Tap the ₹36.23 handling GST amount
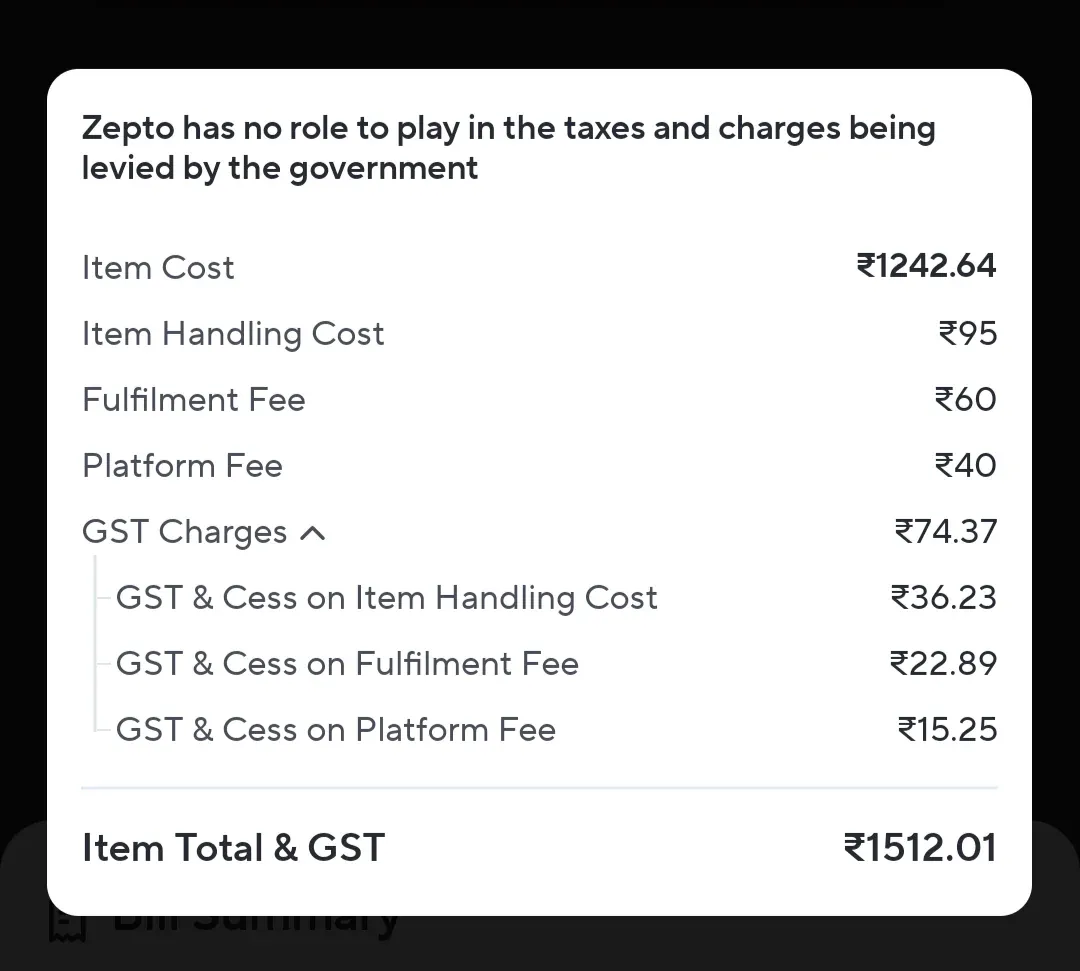 (943, 597)
